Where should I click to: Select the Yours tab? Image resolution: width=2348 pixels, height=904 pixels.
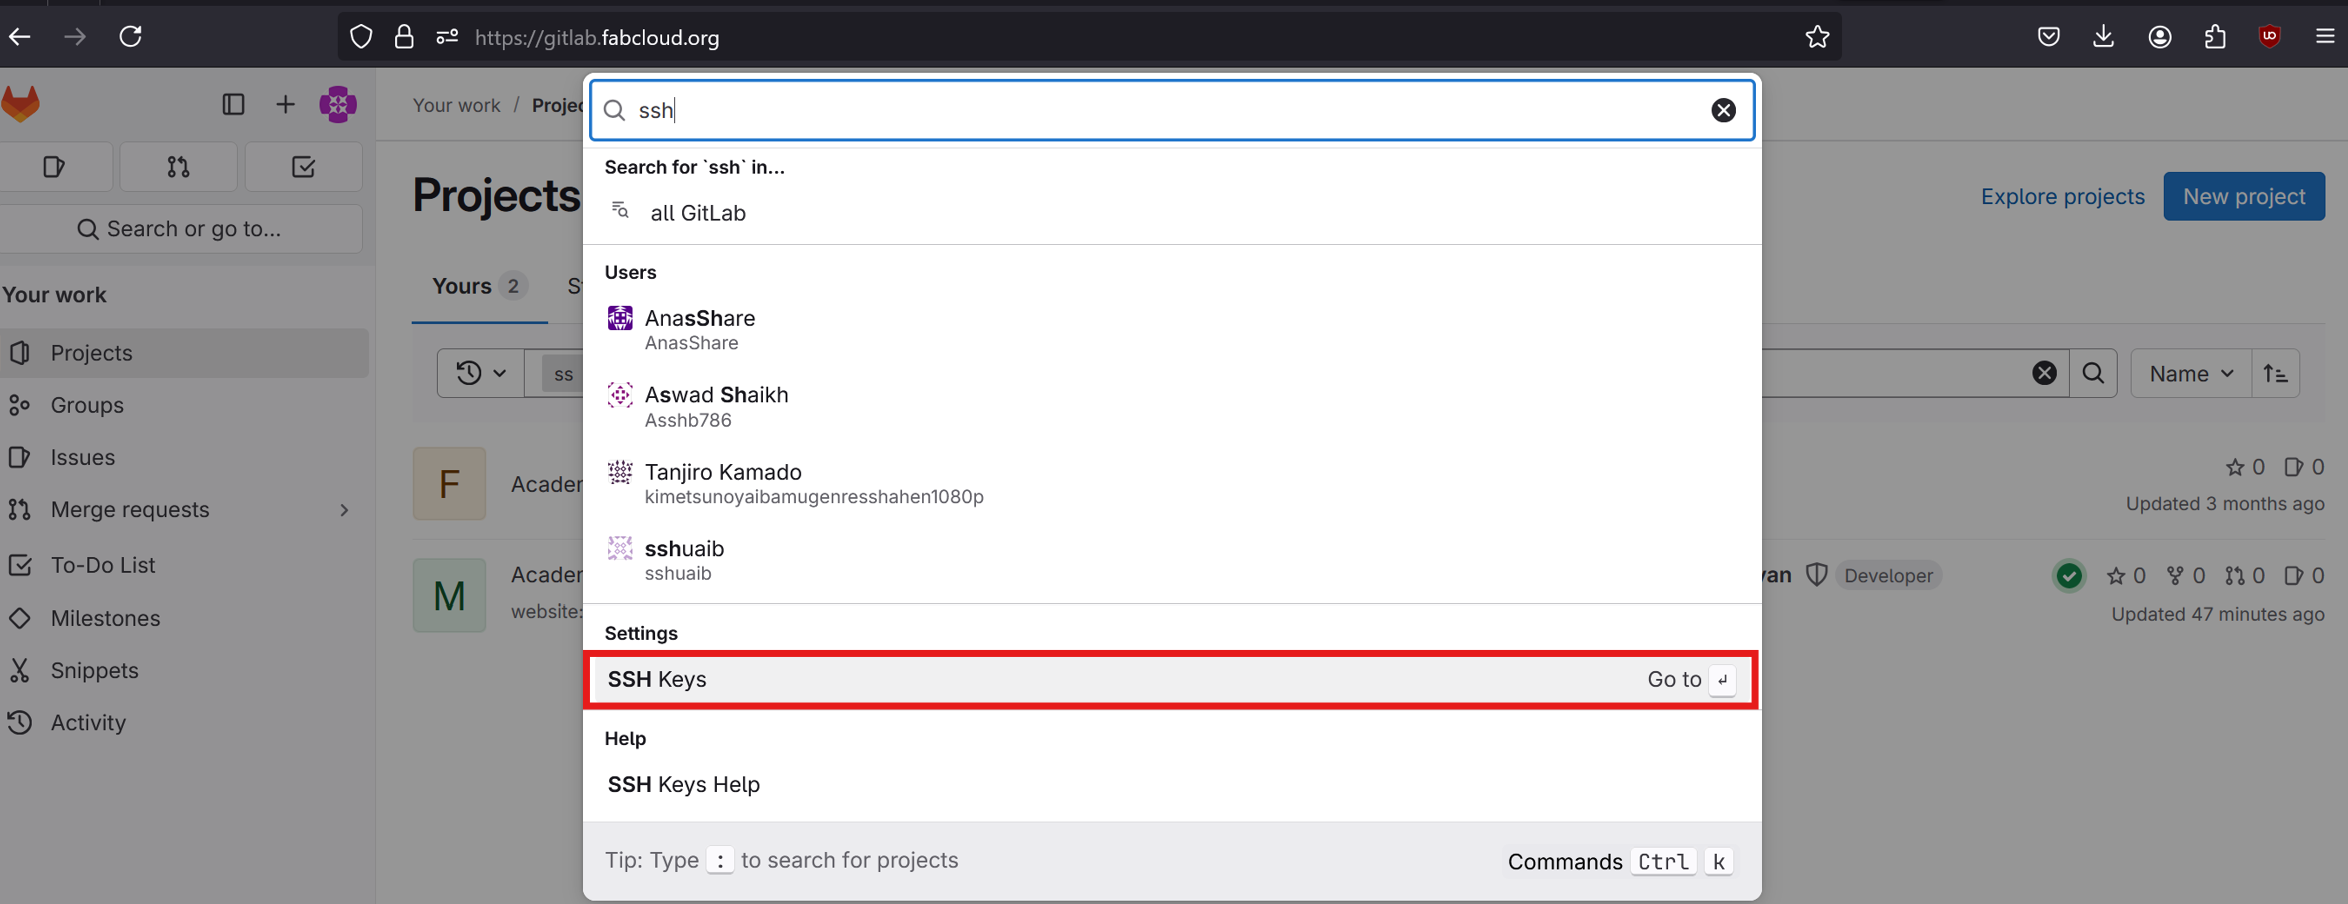[479, 286]
